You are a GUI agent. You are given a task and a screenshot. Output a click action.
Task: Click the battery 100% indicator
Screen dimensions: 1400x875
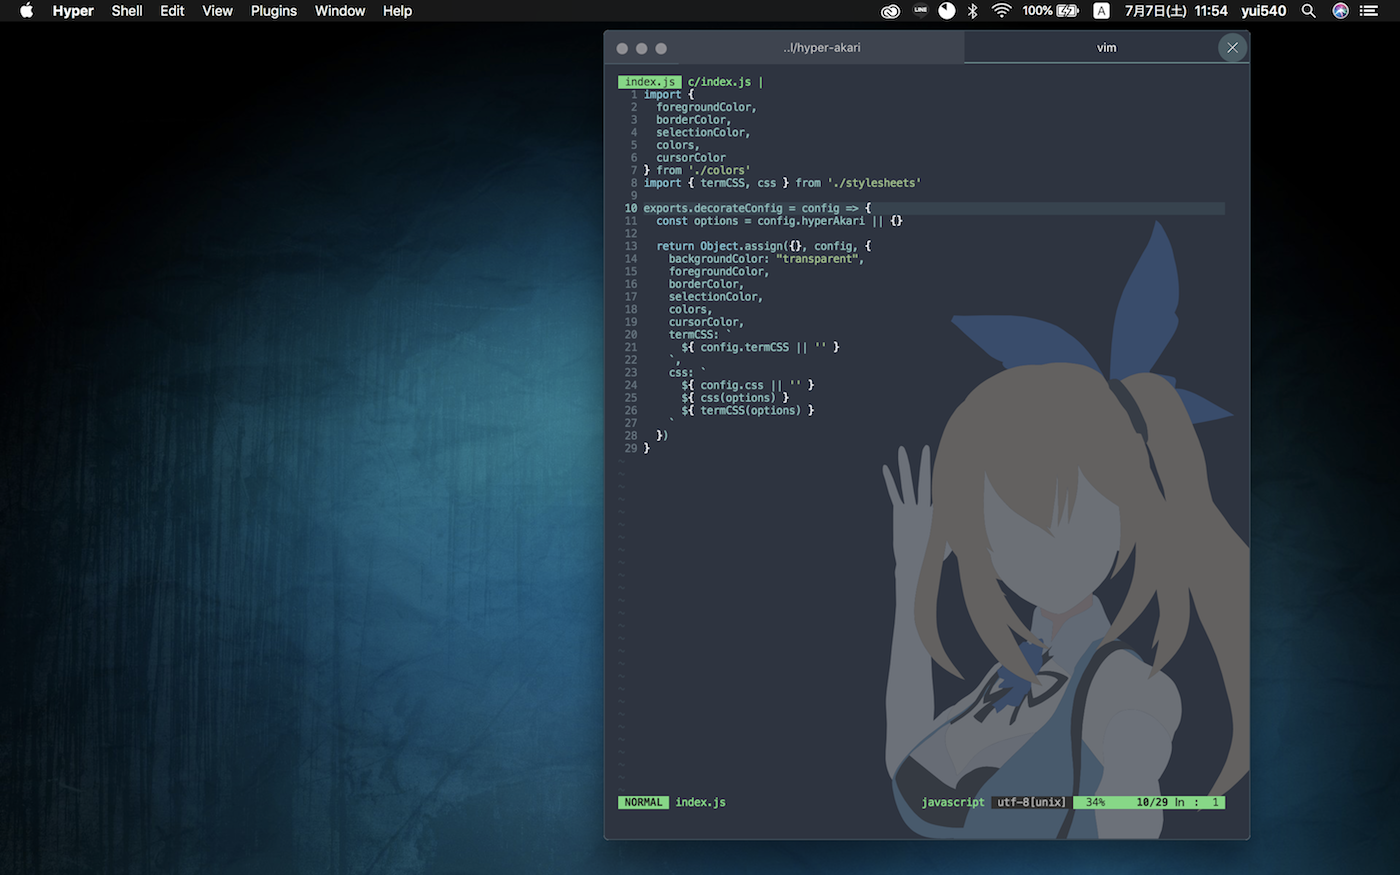(1050, 11)
